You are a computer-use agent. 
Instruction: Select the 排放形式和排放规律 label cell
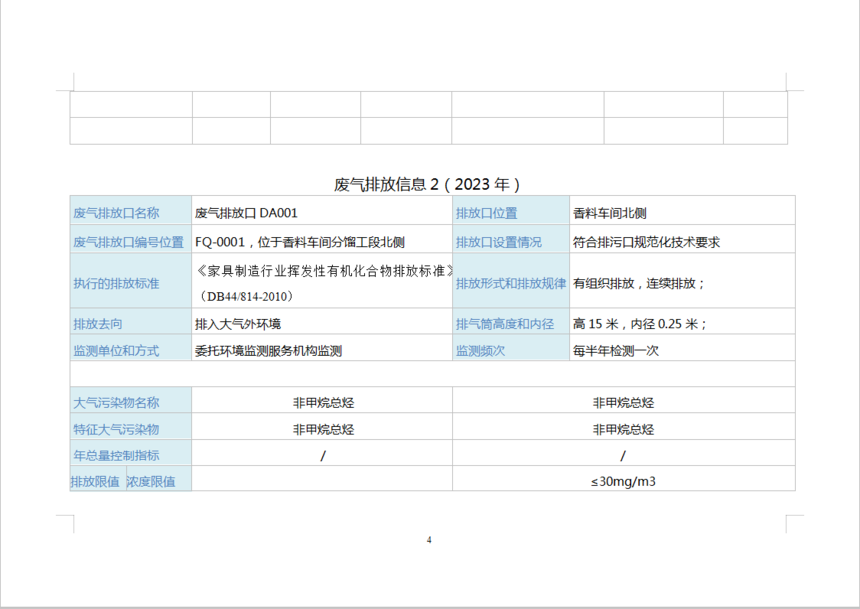pyautogui.click(x=511, y=283)
